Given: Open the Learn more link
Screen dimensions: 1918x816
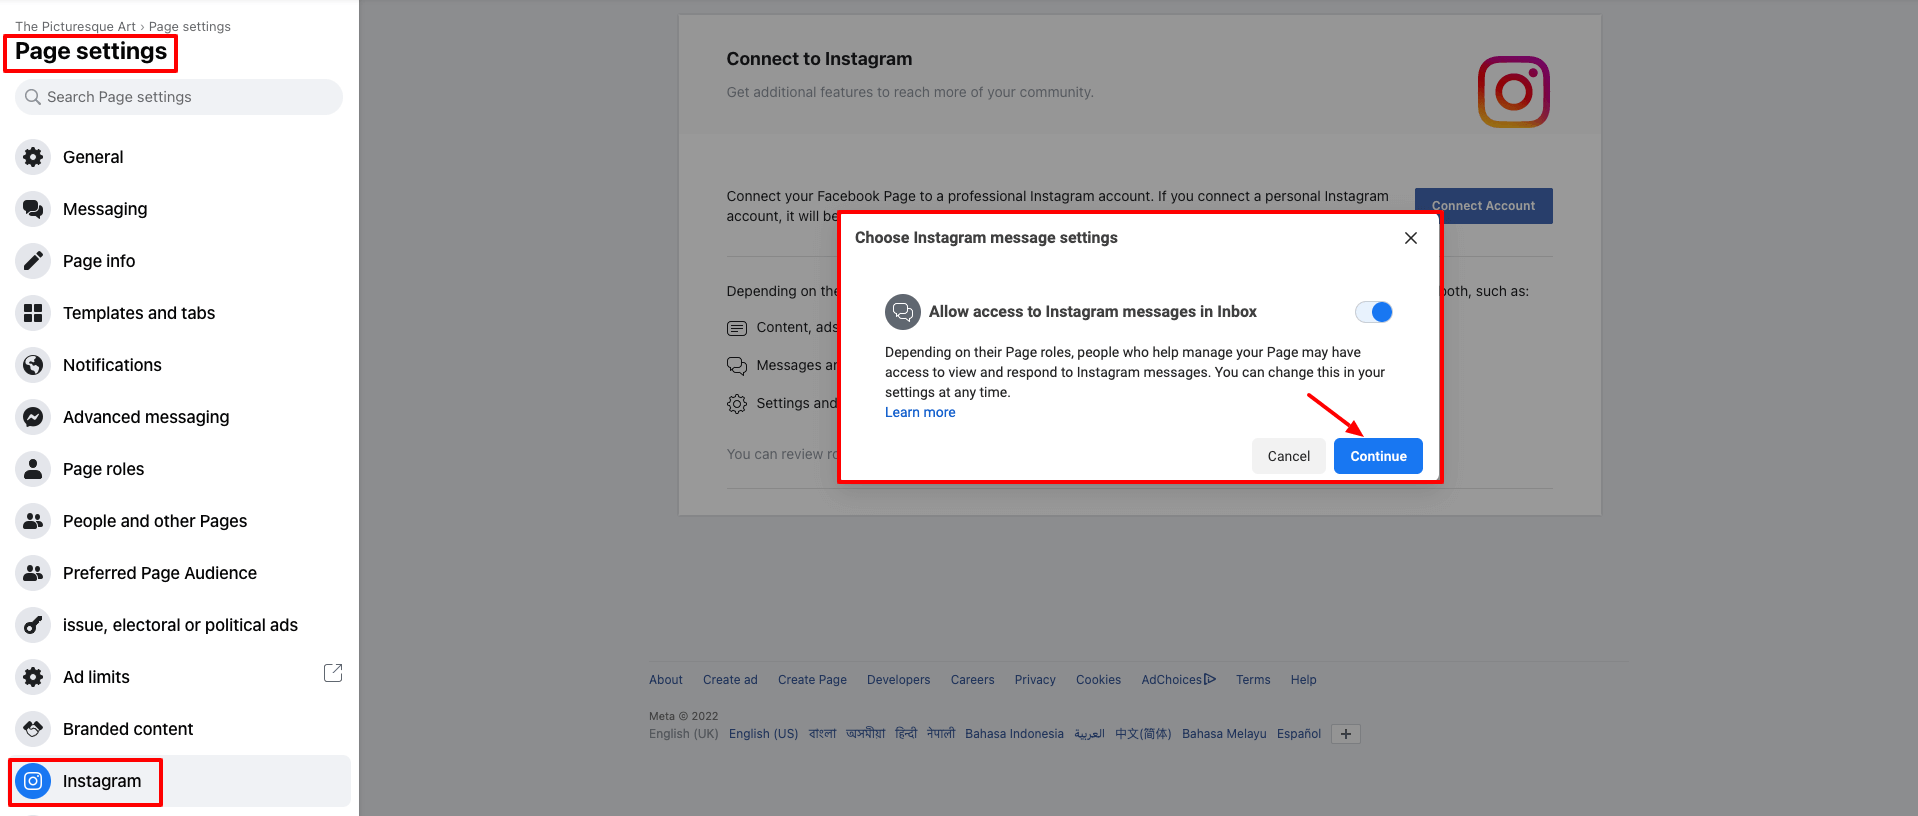Looking at the screenshot, I should pos(920,412).
